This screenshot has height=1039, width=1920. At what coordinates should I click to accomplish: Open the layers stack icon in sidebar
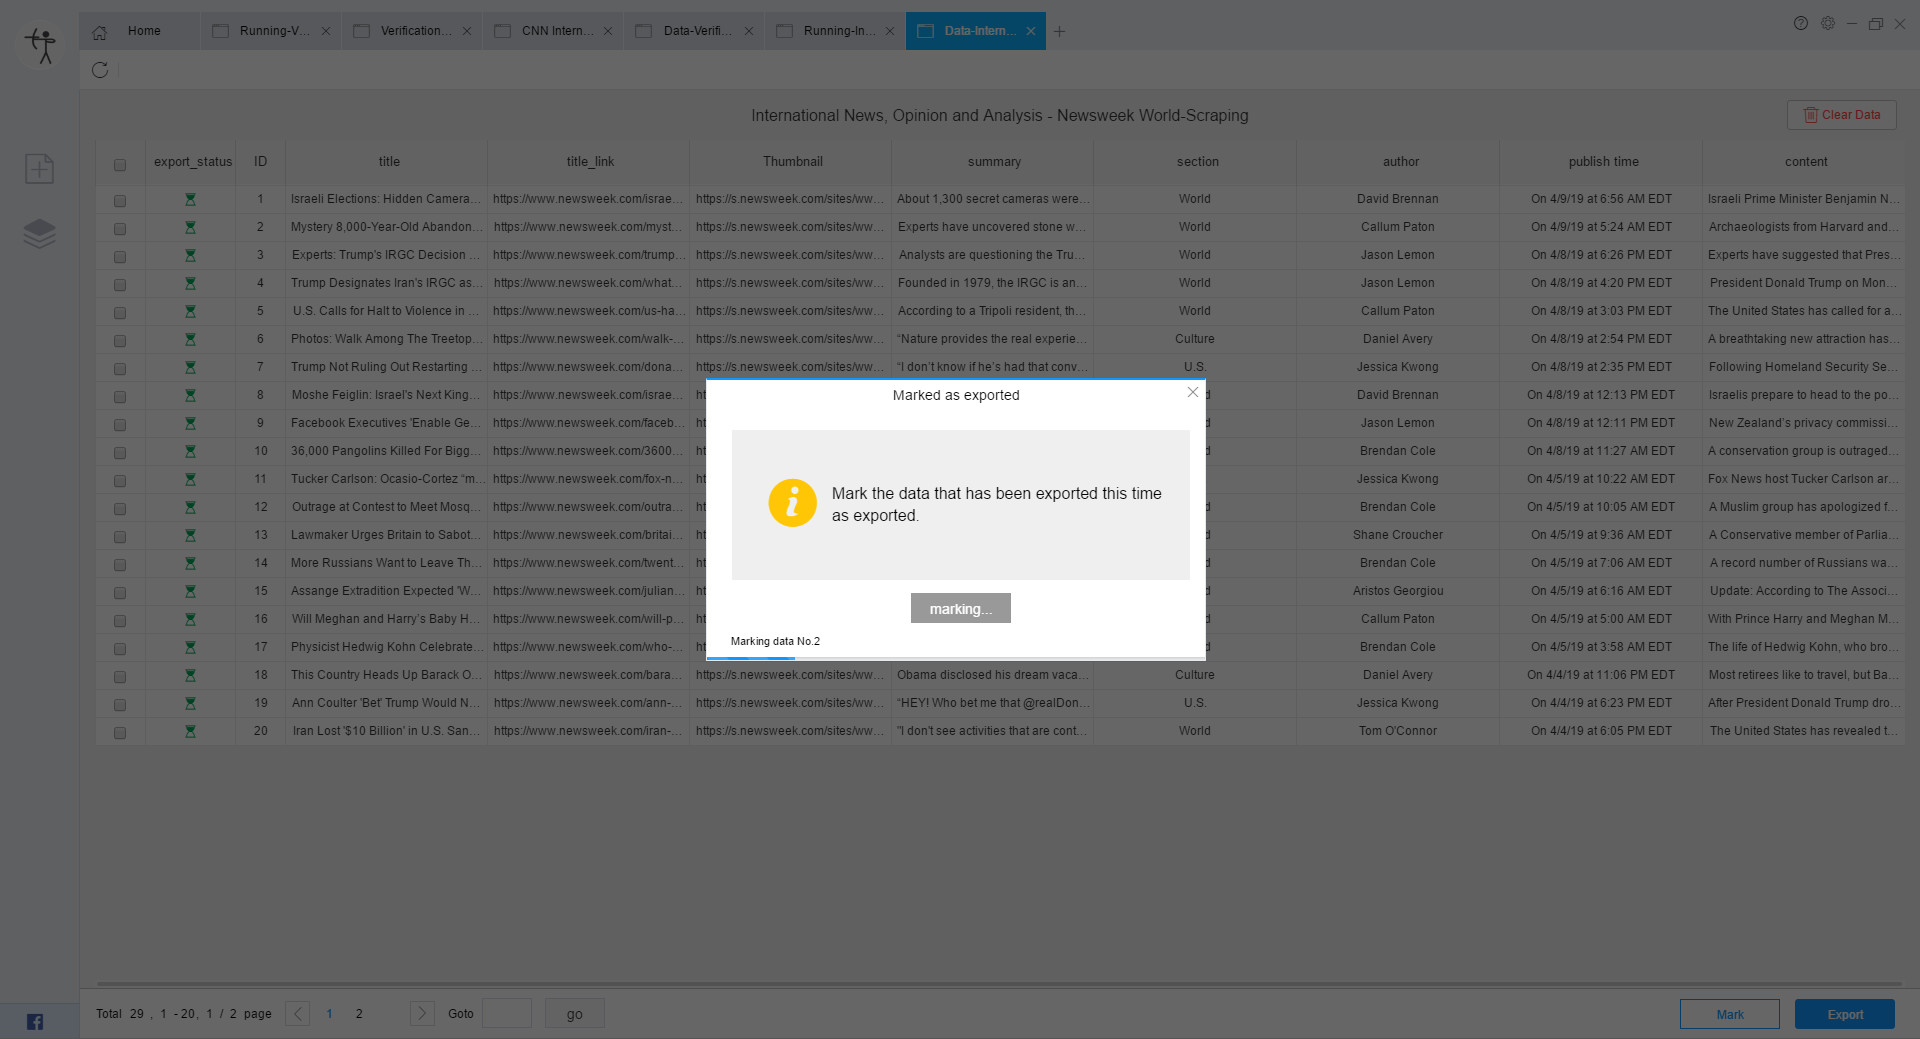coord(39,234)
